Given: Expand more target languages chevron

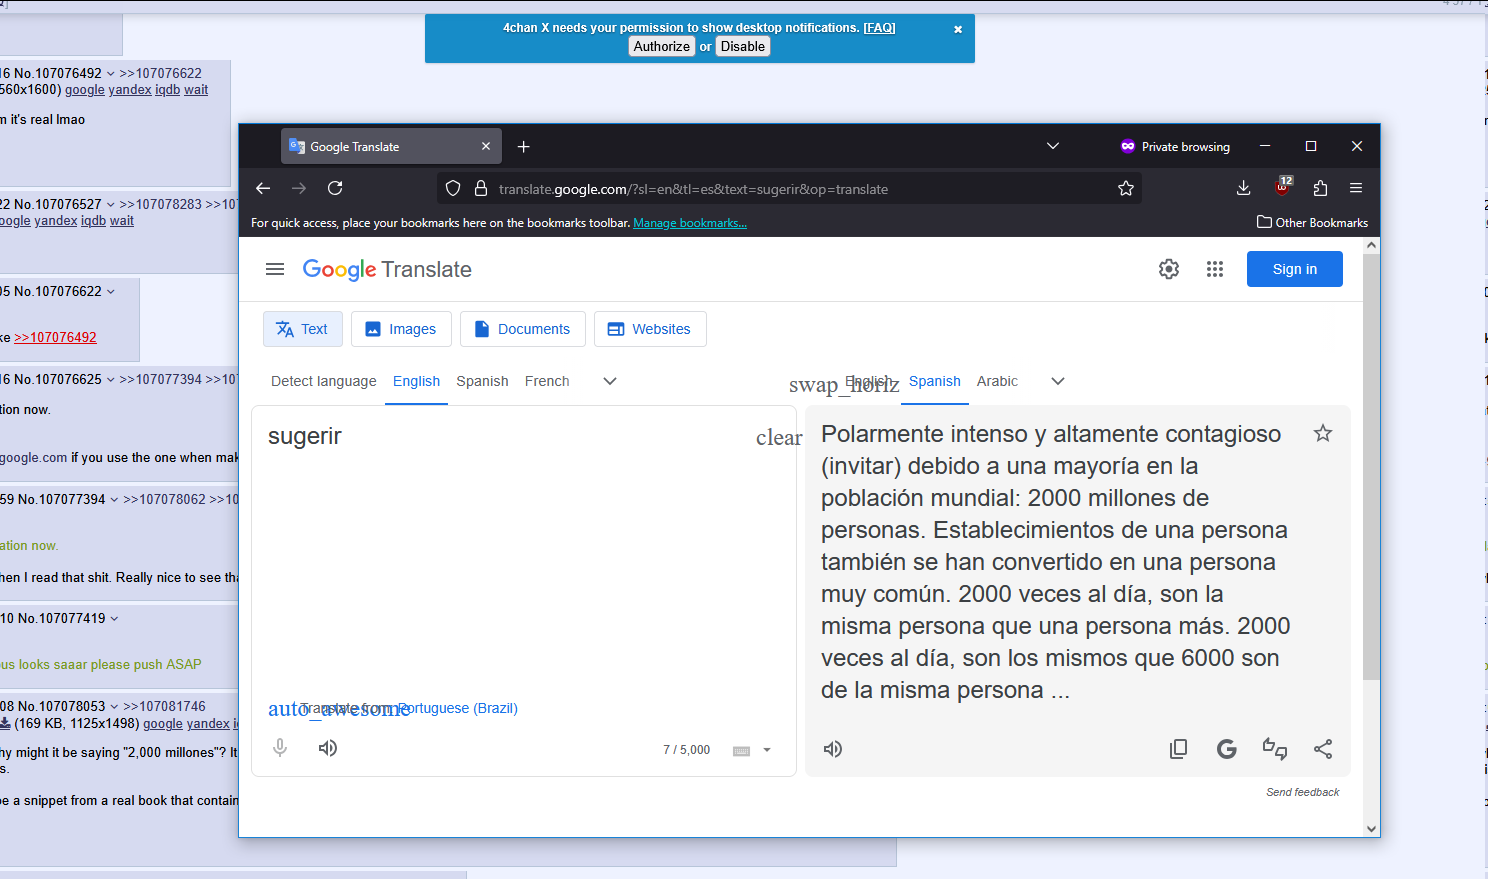Looking at the screenshot, I should click(x=1058, y=381).
